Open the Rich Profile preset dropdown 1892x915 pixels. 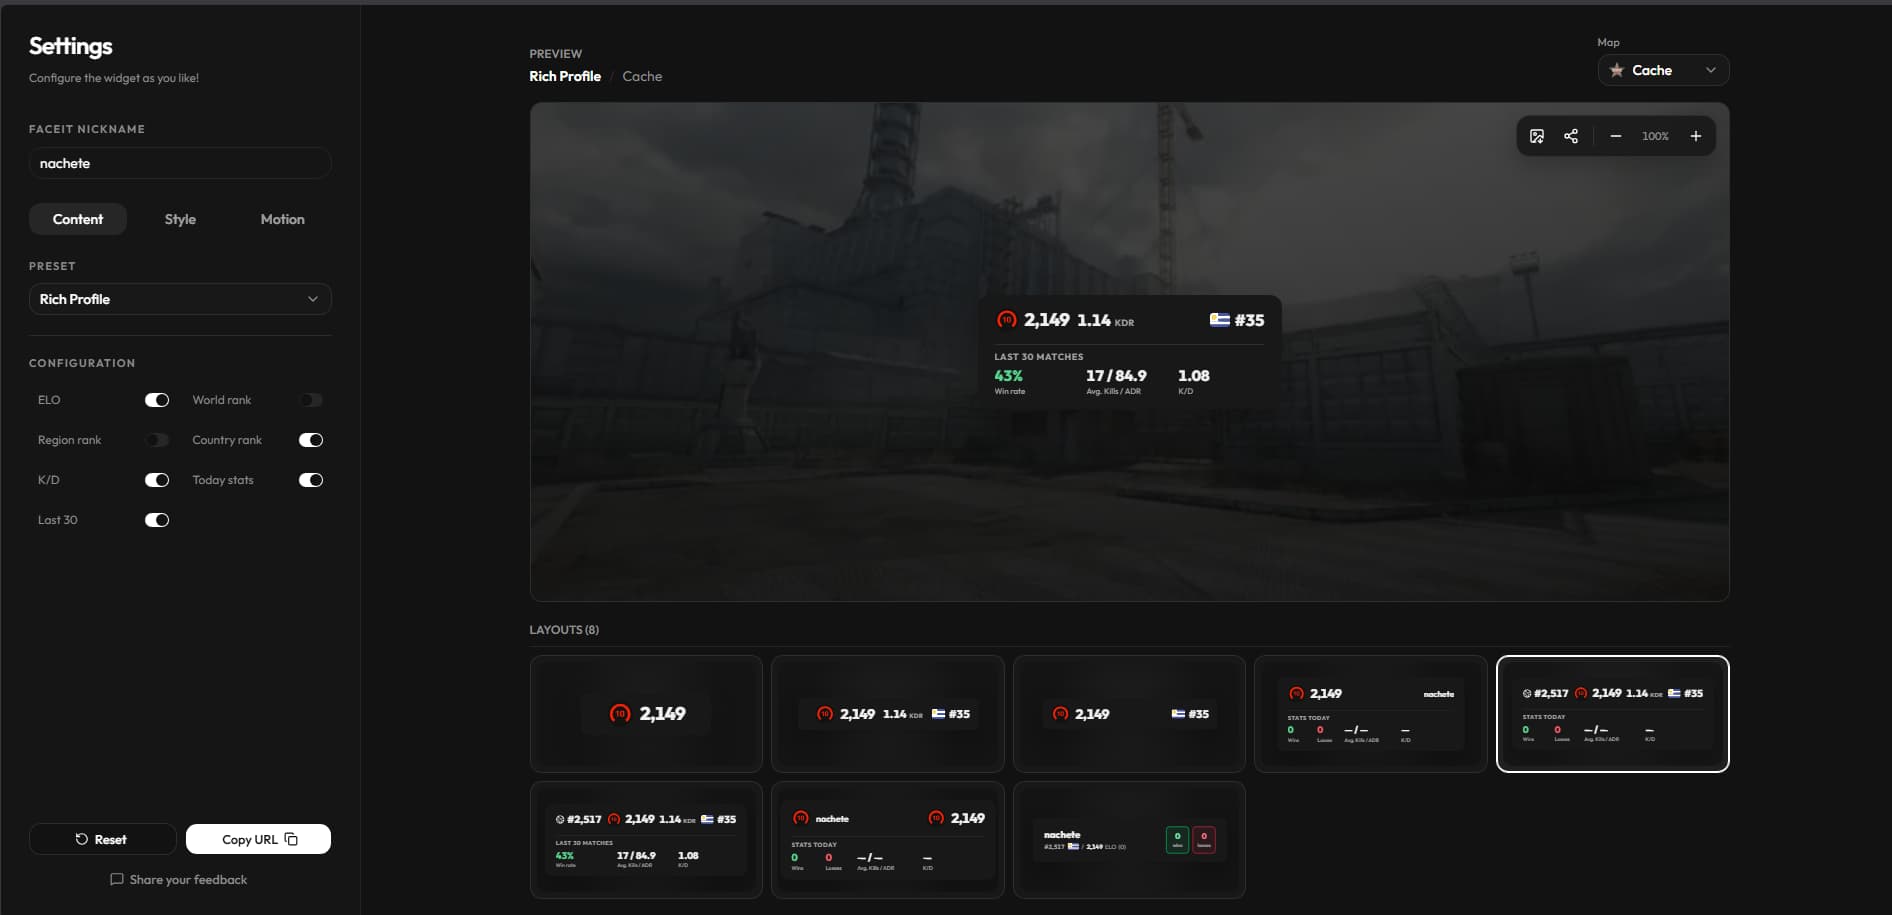[x=180, y=299]
